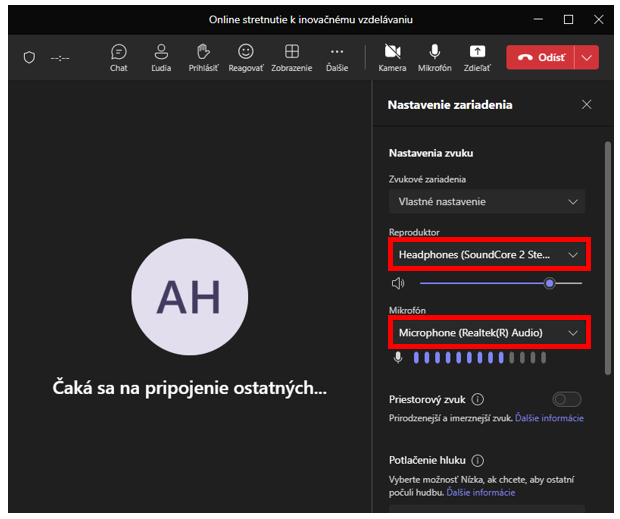Click the meeting timer display
Screen dimensions: 620x519
pos(60,58)
